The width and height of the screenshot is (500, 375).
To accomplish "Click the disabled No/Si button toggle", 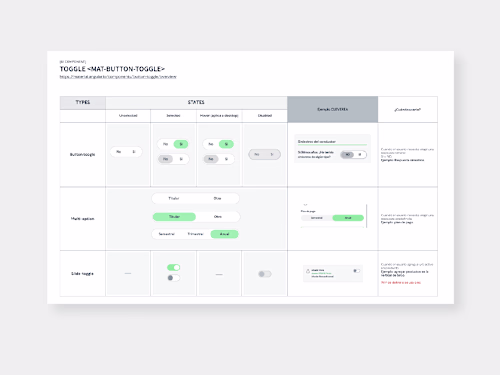I will pos(264,154).
